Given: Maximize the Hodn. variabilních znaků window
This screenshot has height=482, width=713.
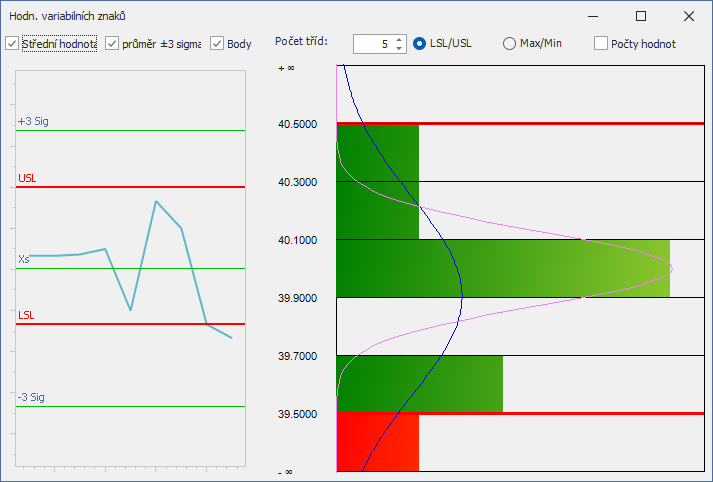Looking at the screenshot, I should [641, 16].
